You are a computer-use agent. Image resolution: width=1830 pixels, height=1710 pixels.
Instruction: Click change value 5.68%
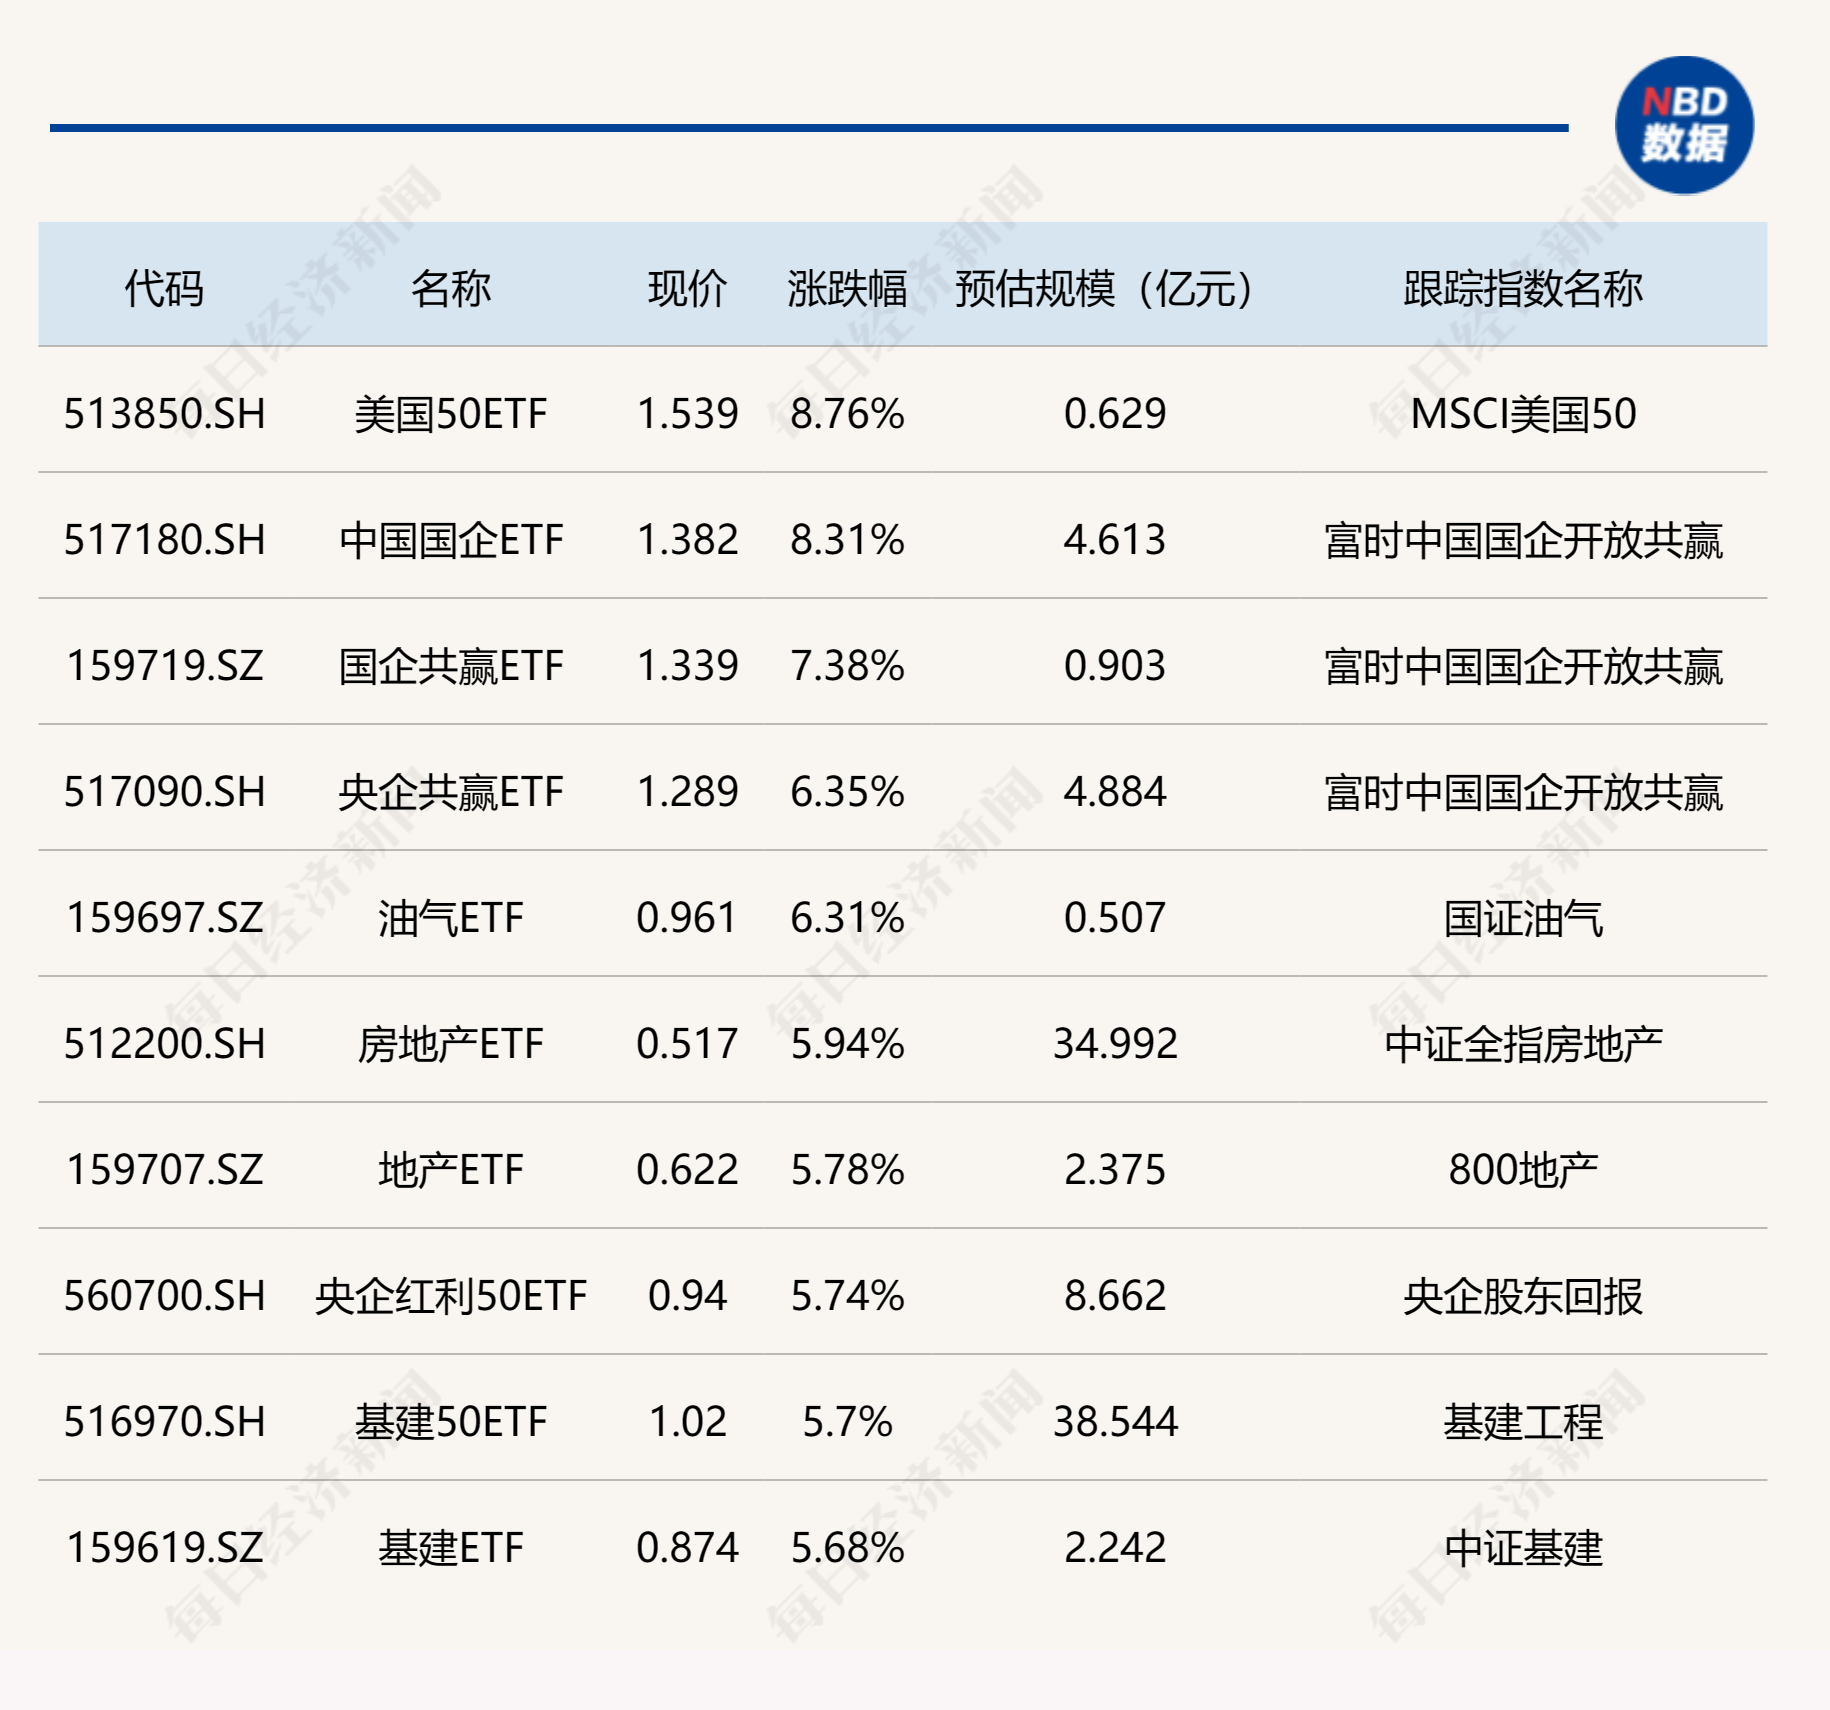pos(848,1548)
